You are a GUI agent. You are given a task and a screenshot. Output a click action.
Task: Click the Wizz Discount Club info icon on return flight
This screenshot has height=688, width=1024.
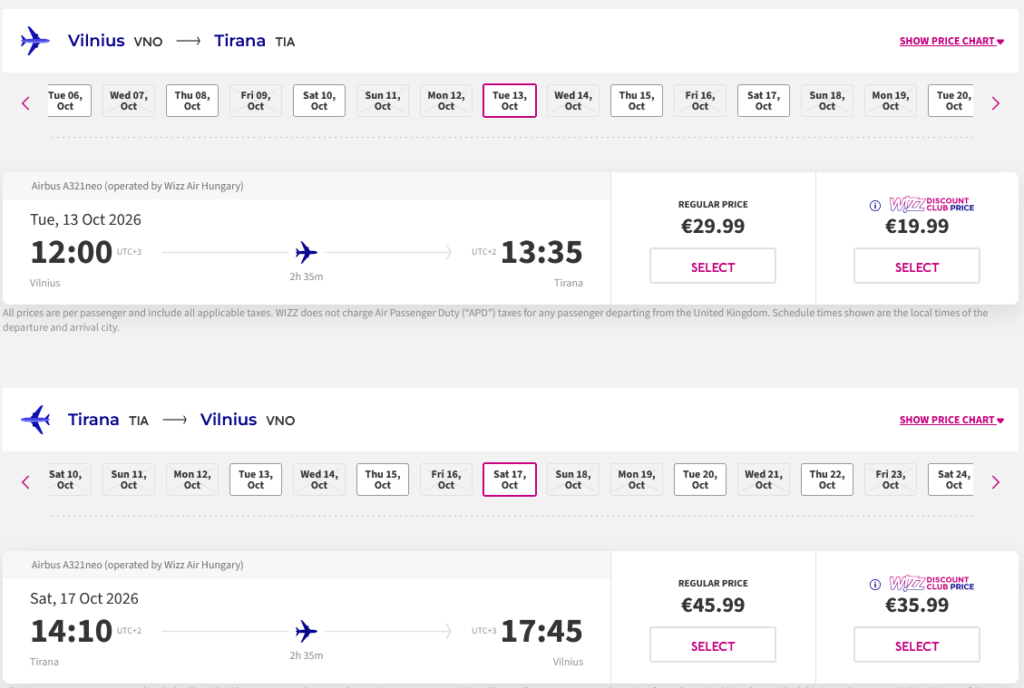875,585
